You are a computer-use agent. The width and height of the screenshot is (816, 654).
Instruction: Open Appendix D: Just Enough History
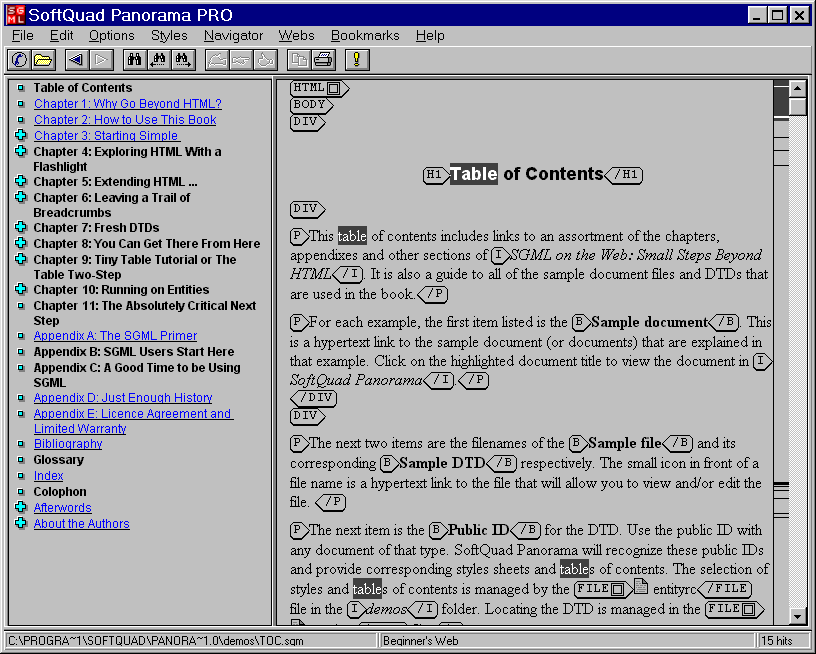click(123, 398)
